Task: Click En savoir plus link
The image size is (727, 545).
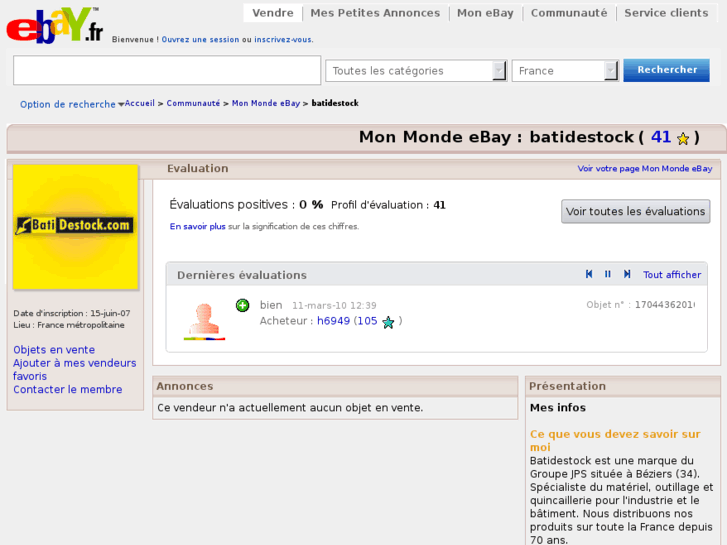Action: coord(198,226)
